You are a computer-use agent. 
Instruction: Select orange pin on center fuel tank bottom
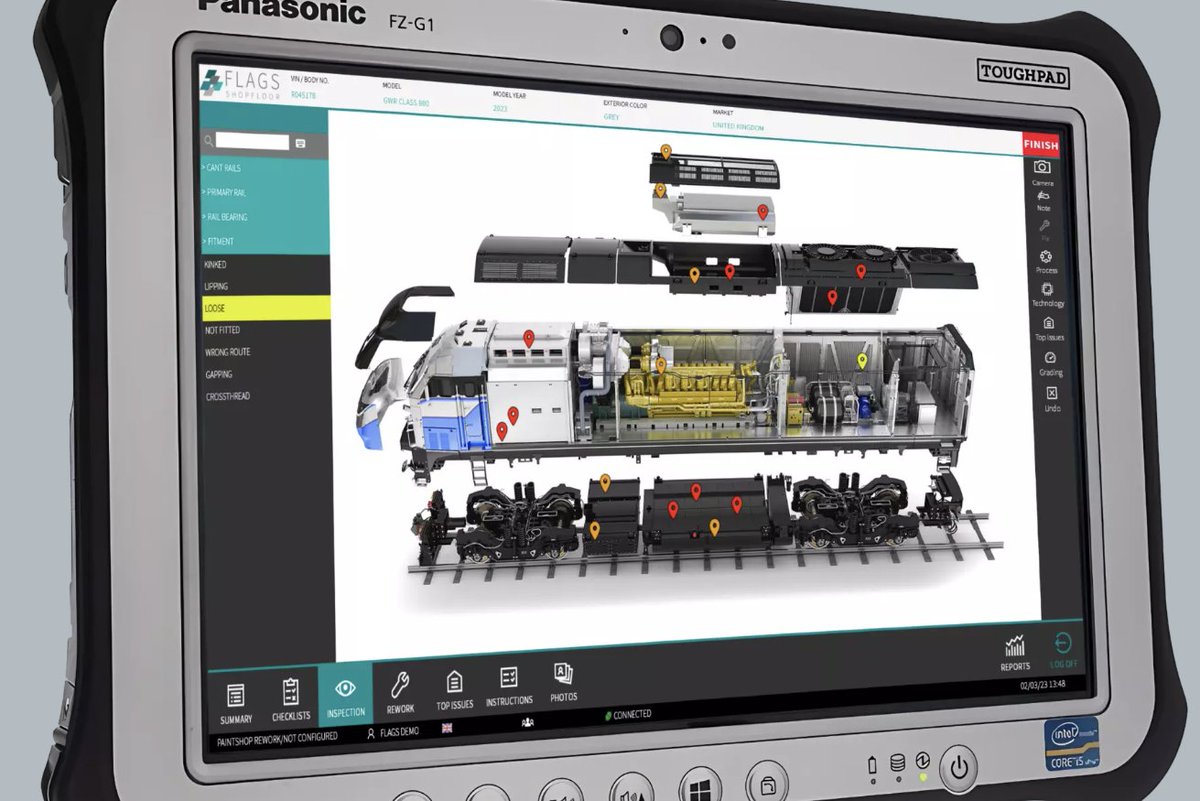point(714,526)
